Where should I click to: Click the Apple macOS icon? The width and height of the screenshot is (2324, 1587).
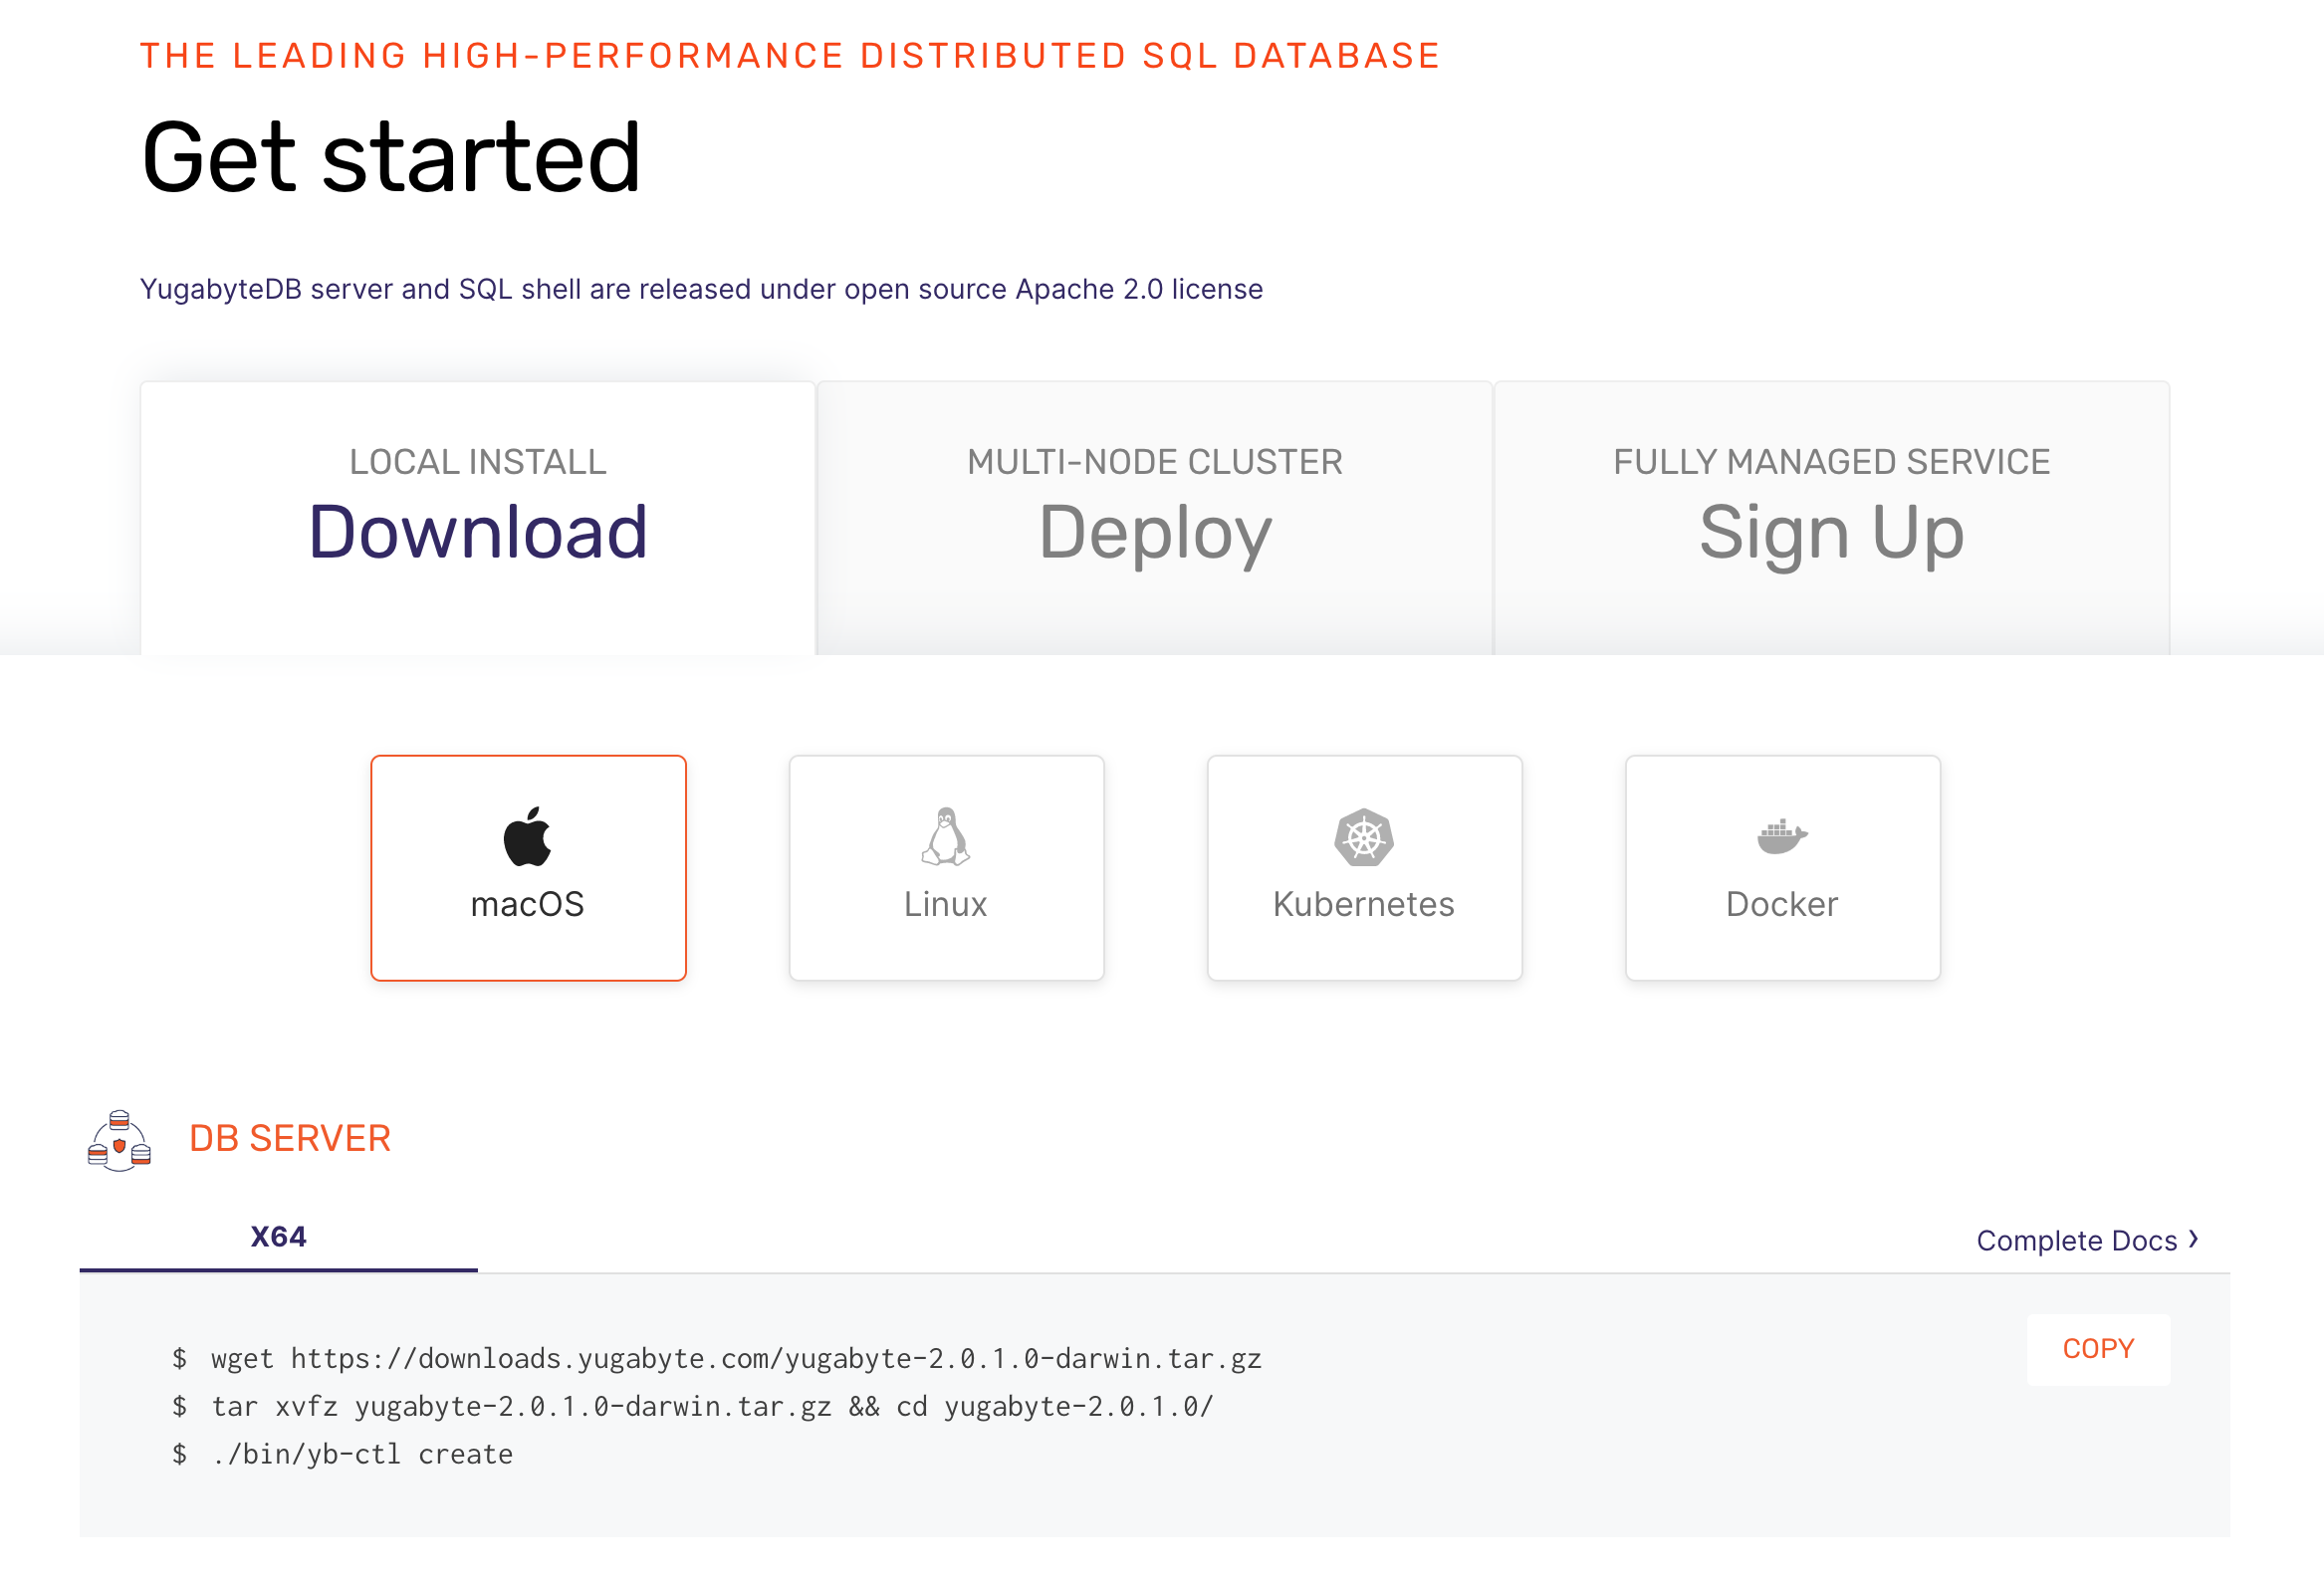(527, 836)
